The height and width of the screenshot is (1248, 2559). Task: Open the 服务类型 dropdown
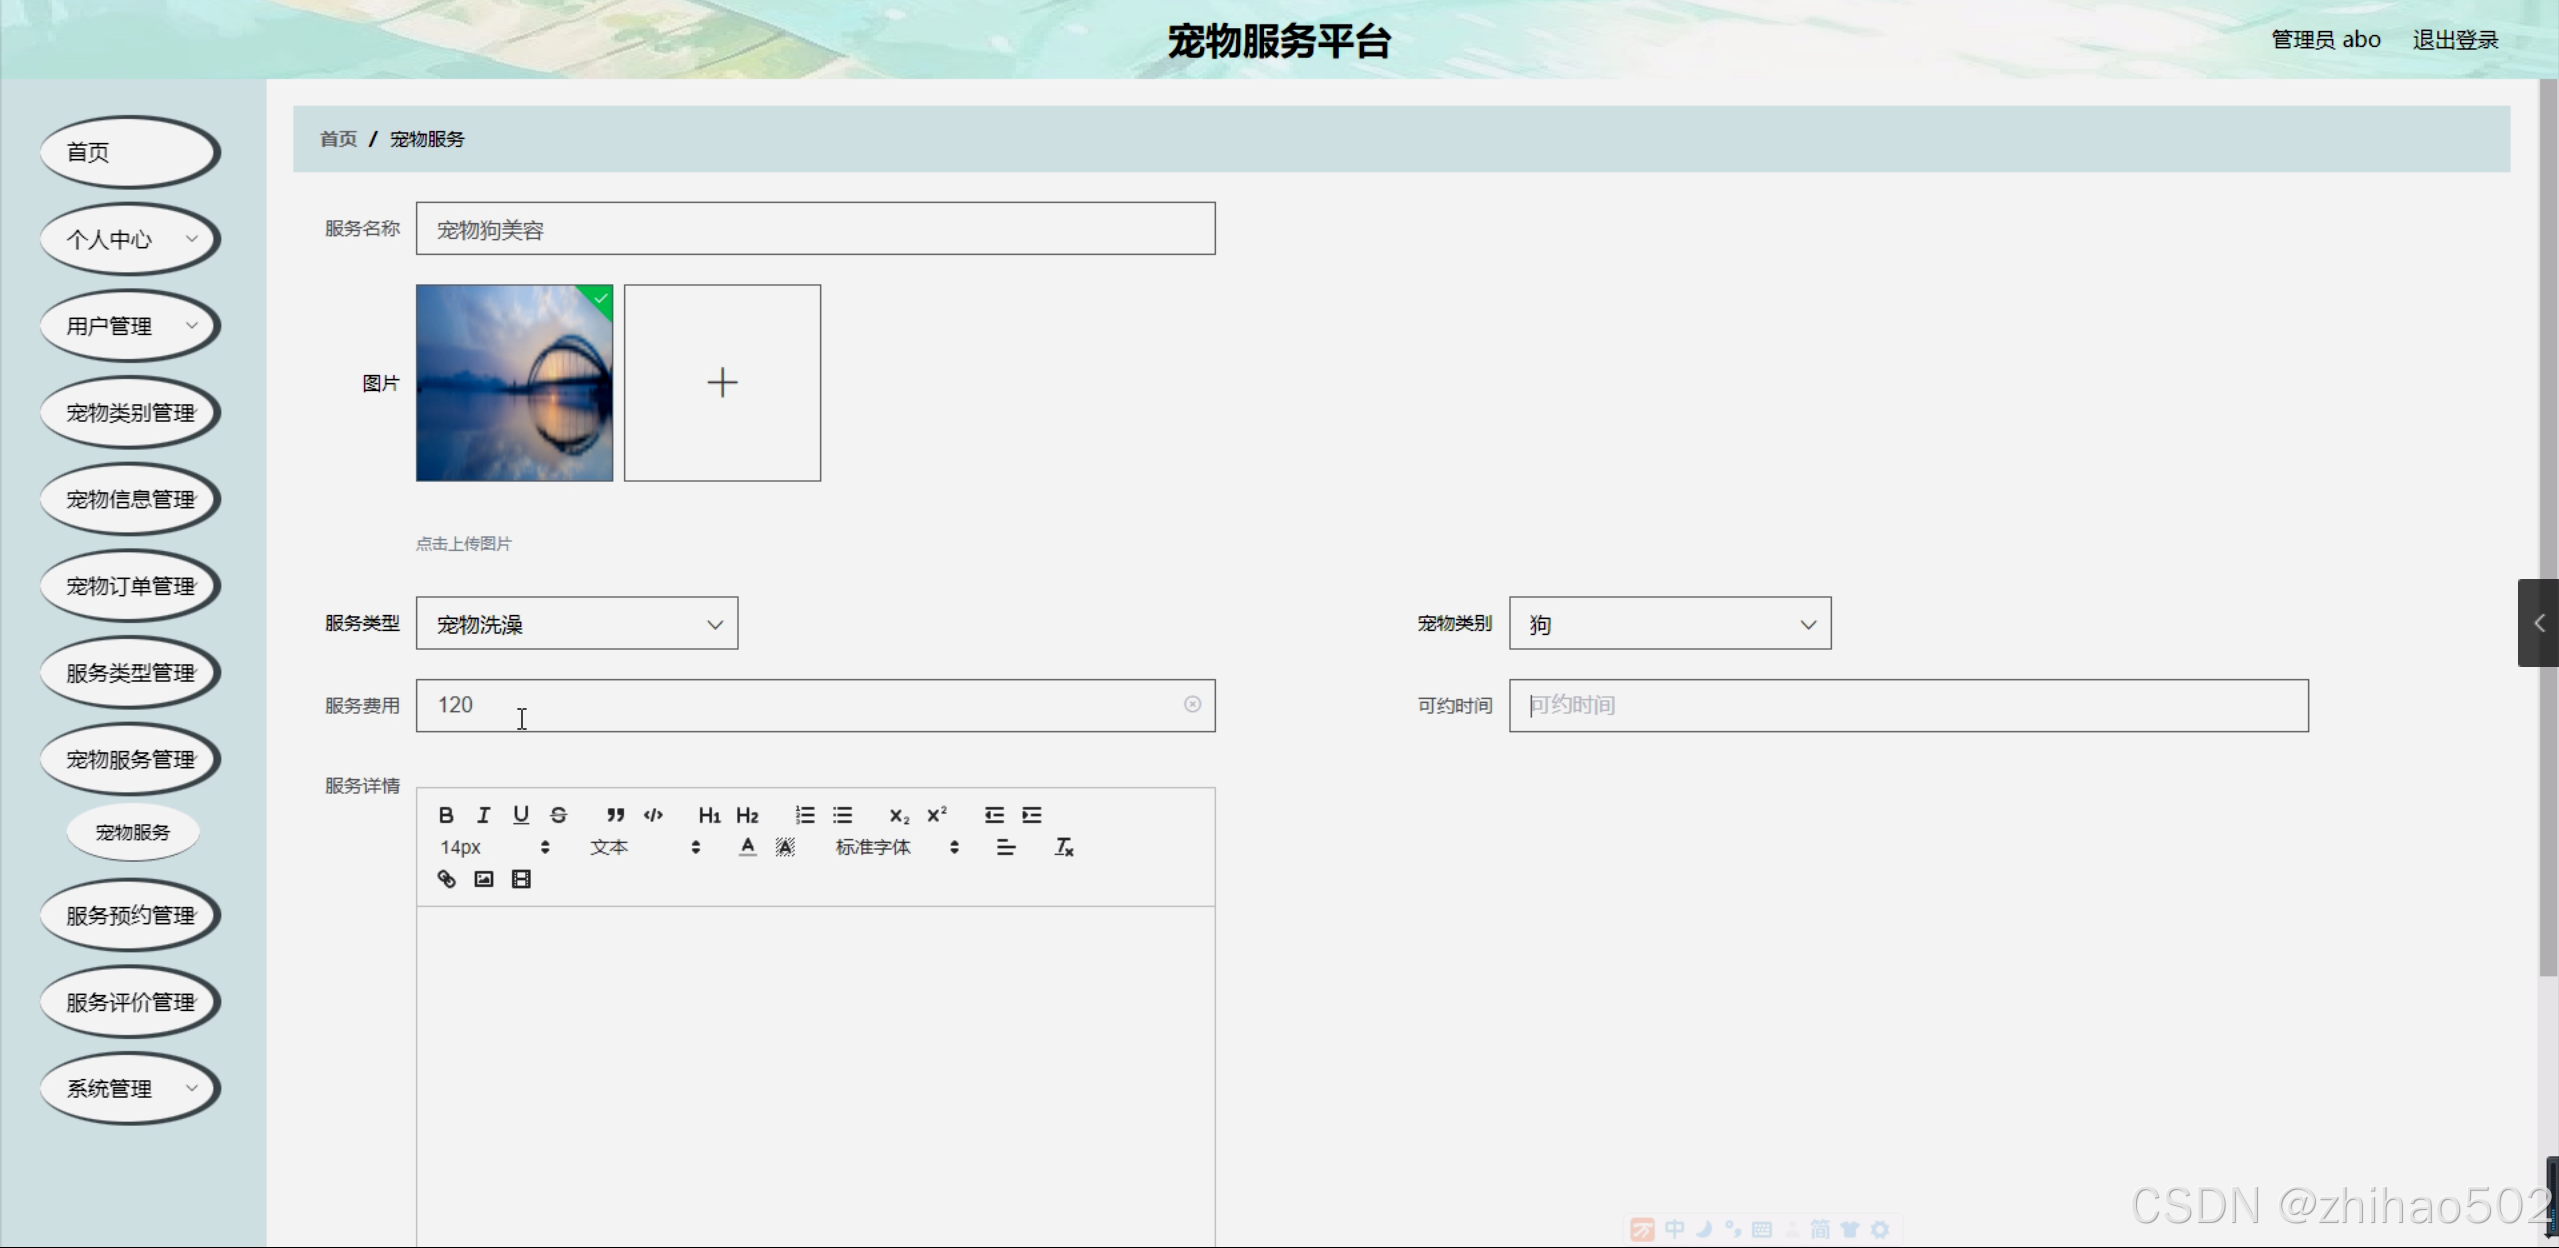[x=577, y=624]
